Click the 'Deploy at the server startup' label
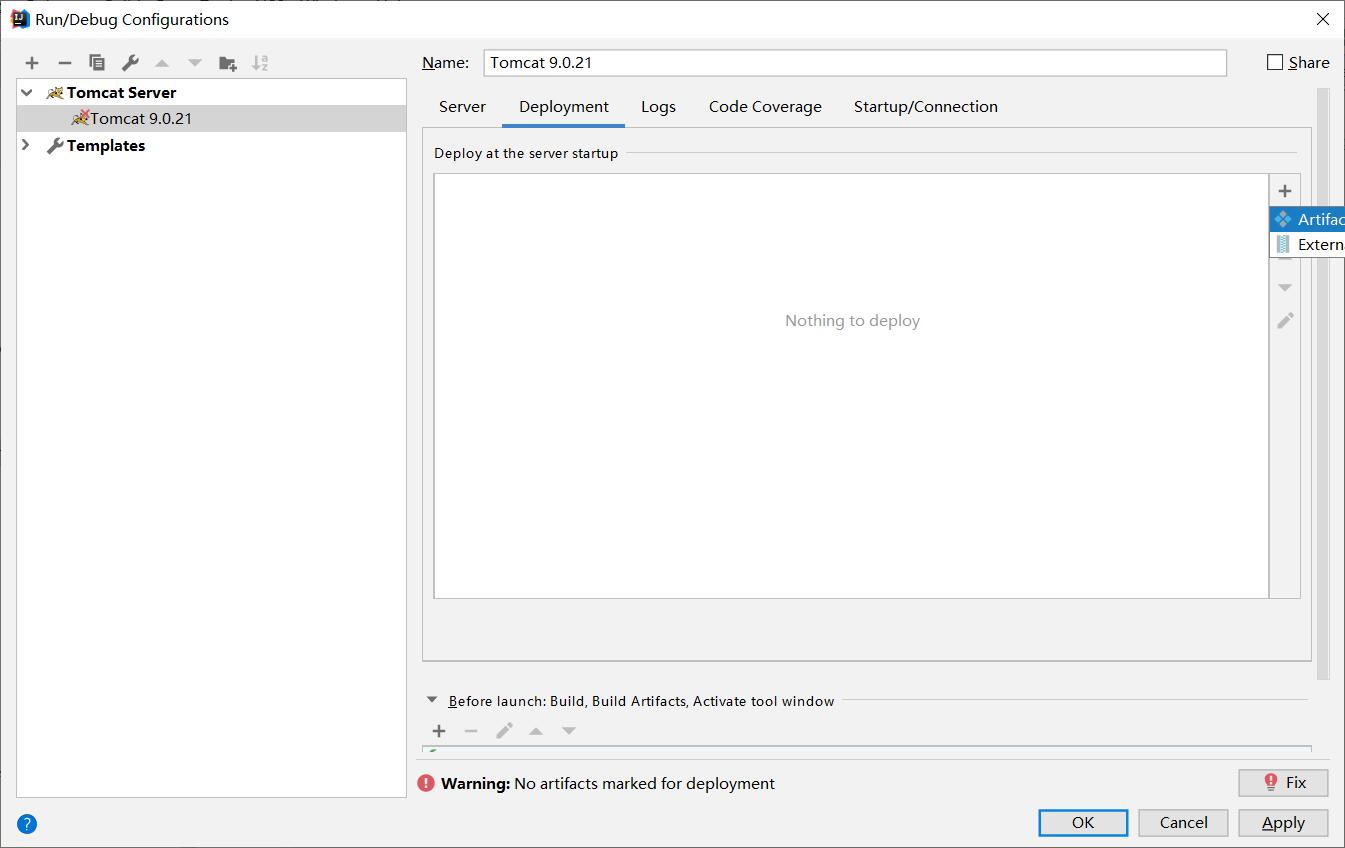Screen dimensions: 1345x848 tap(526, 153)
